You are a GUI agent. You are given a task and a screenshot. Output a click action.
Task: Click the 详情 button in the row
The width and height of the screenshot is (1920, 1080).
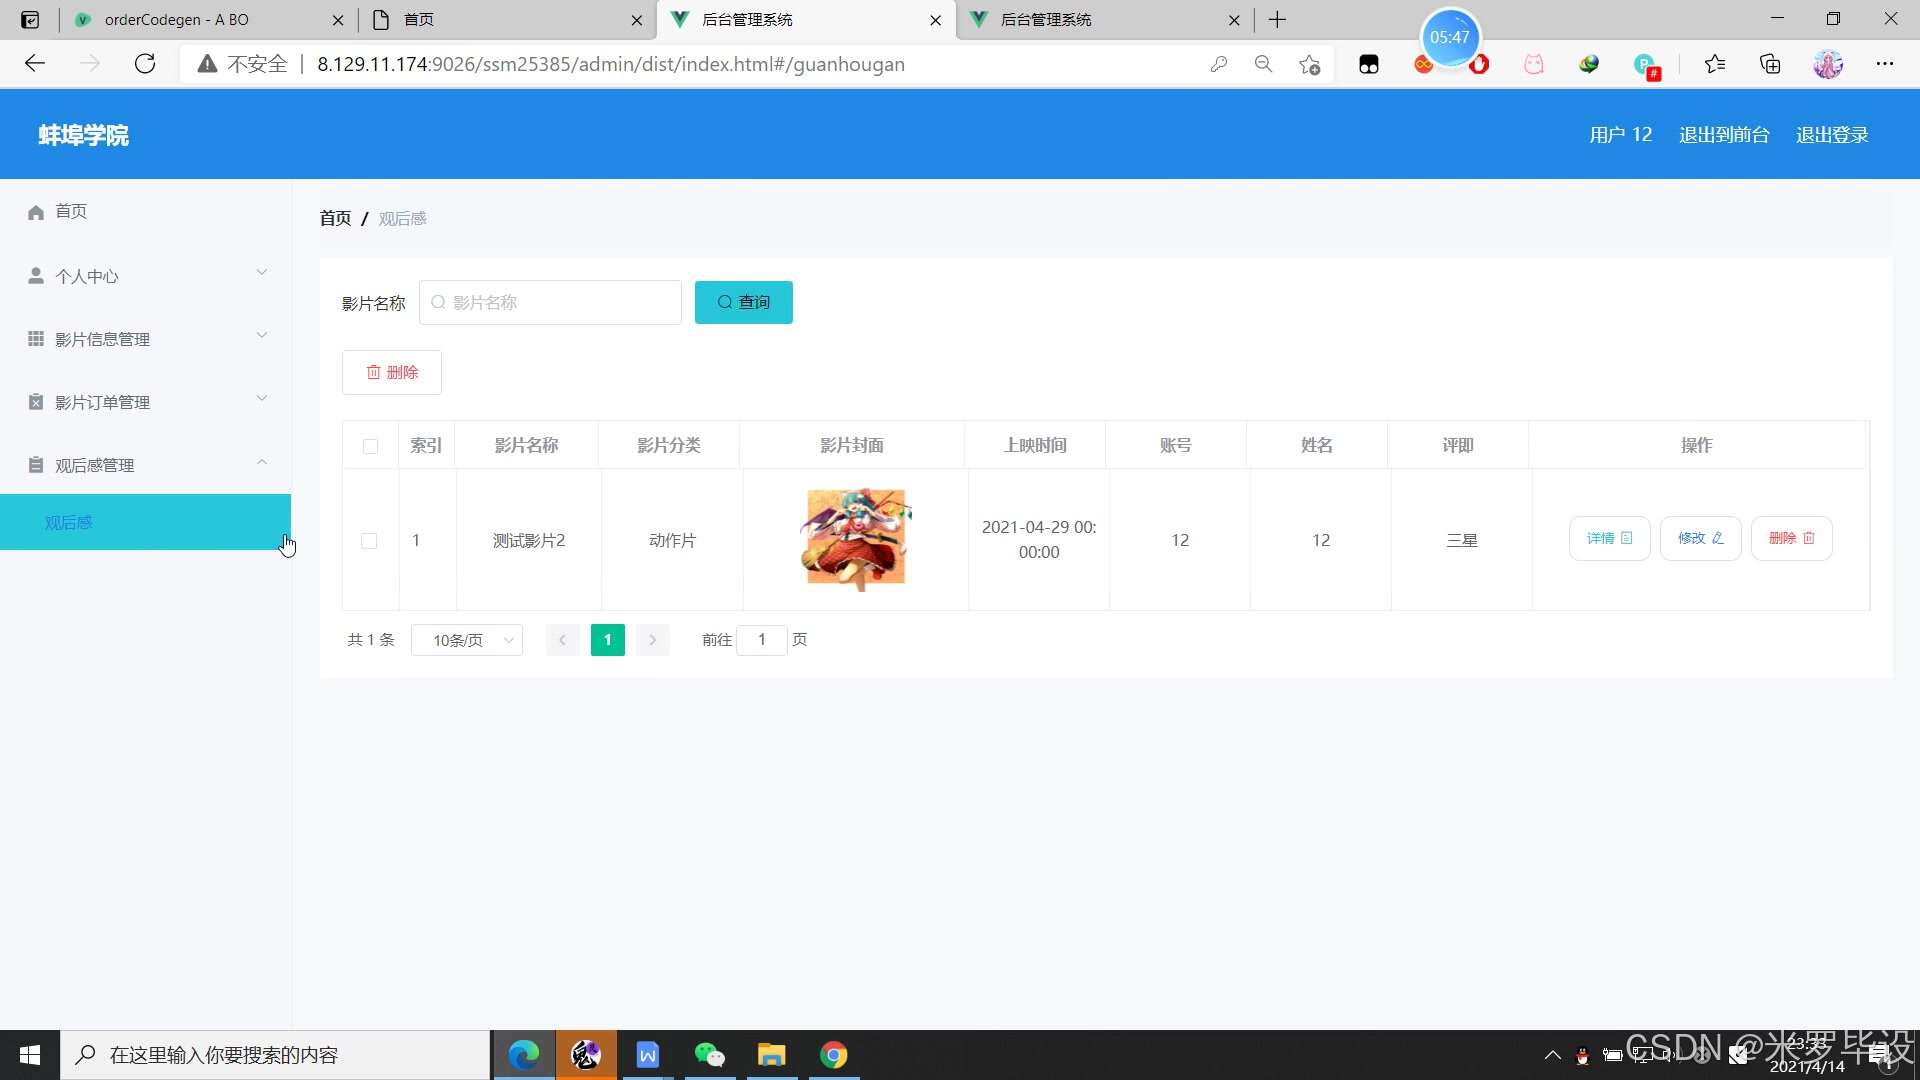point(1609,538)
